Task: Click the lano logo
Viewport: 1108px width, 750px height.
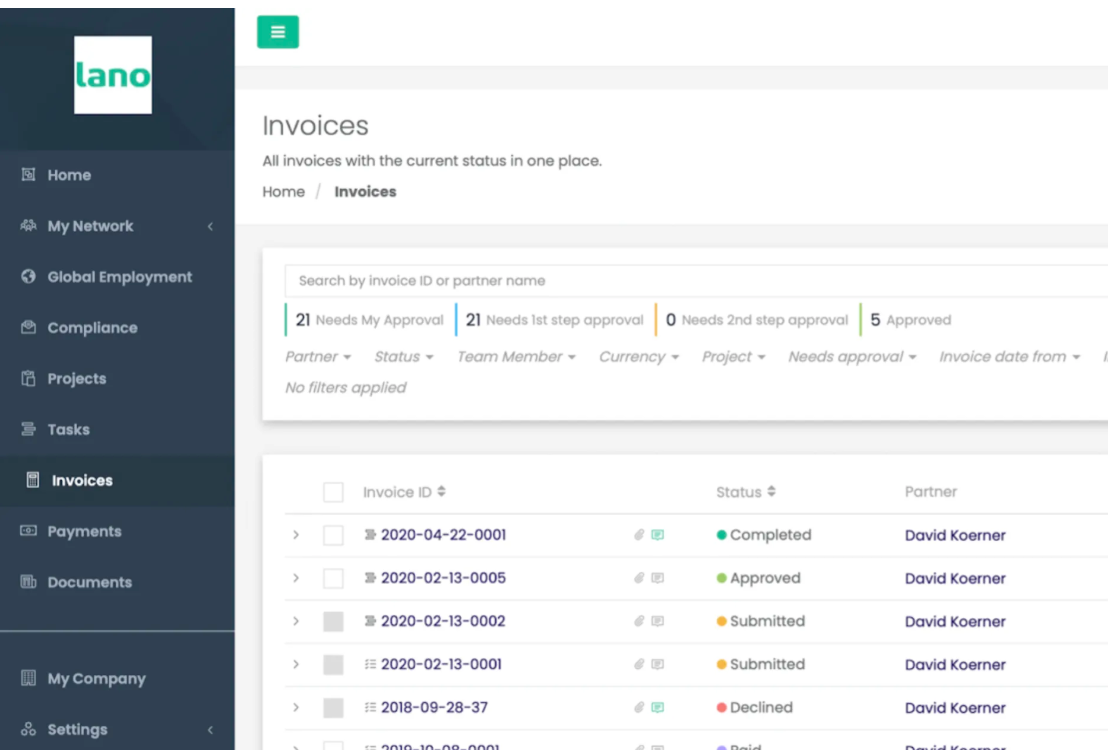Action: pos(113,75)
